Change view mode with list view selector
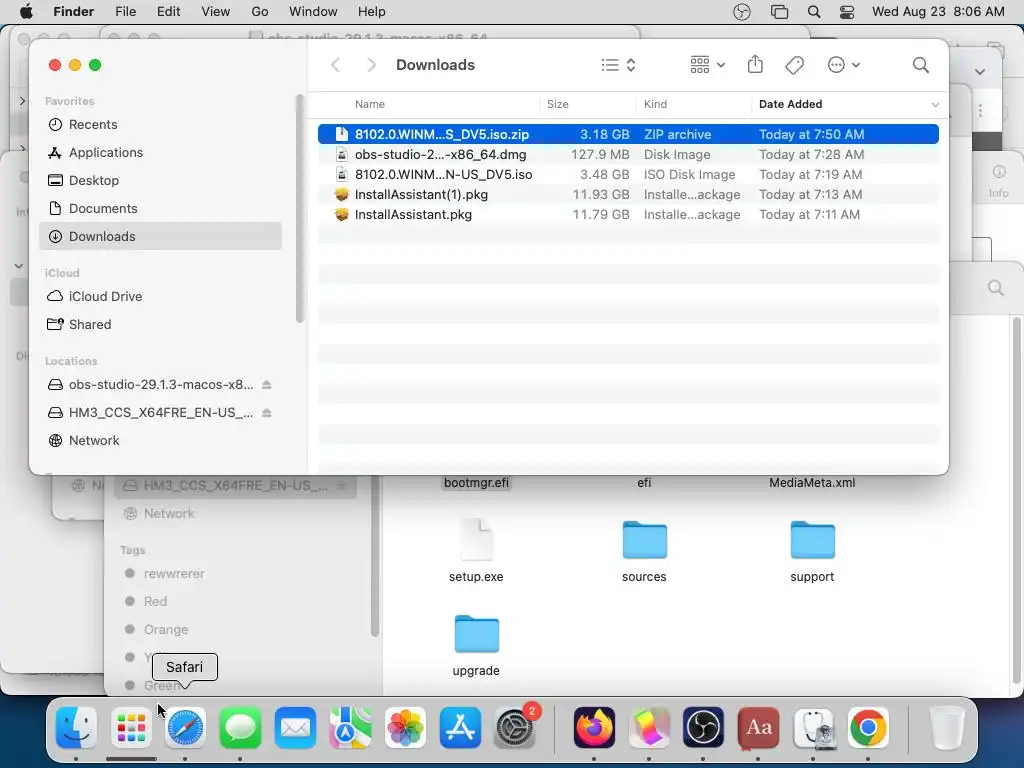Viewport: 1024px width, 768px height. [x=618, y=65]
